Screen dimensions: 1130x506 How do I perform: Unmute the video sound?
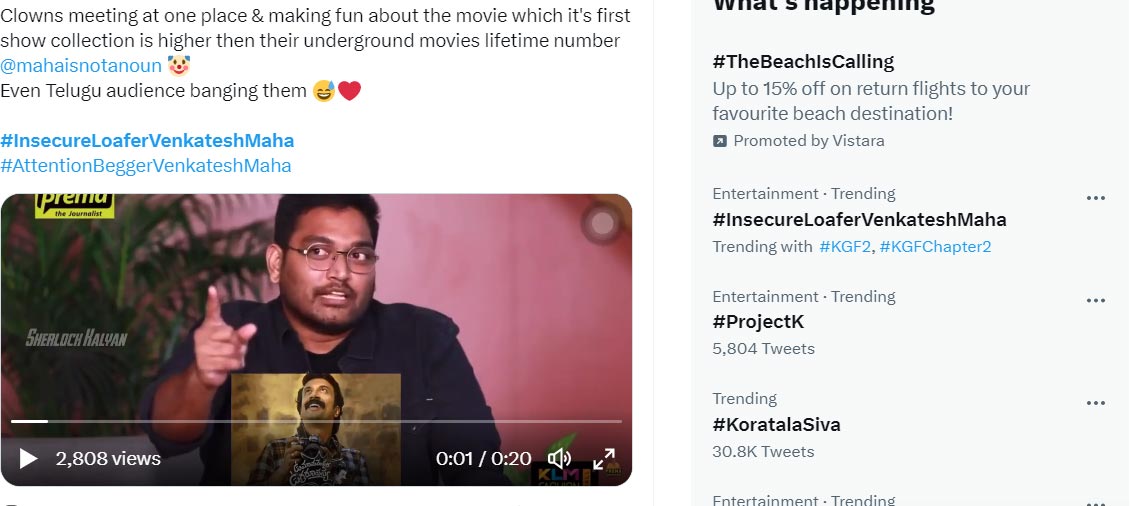[x=559, y=459]
